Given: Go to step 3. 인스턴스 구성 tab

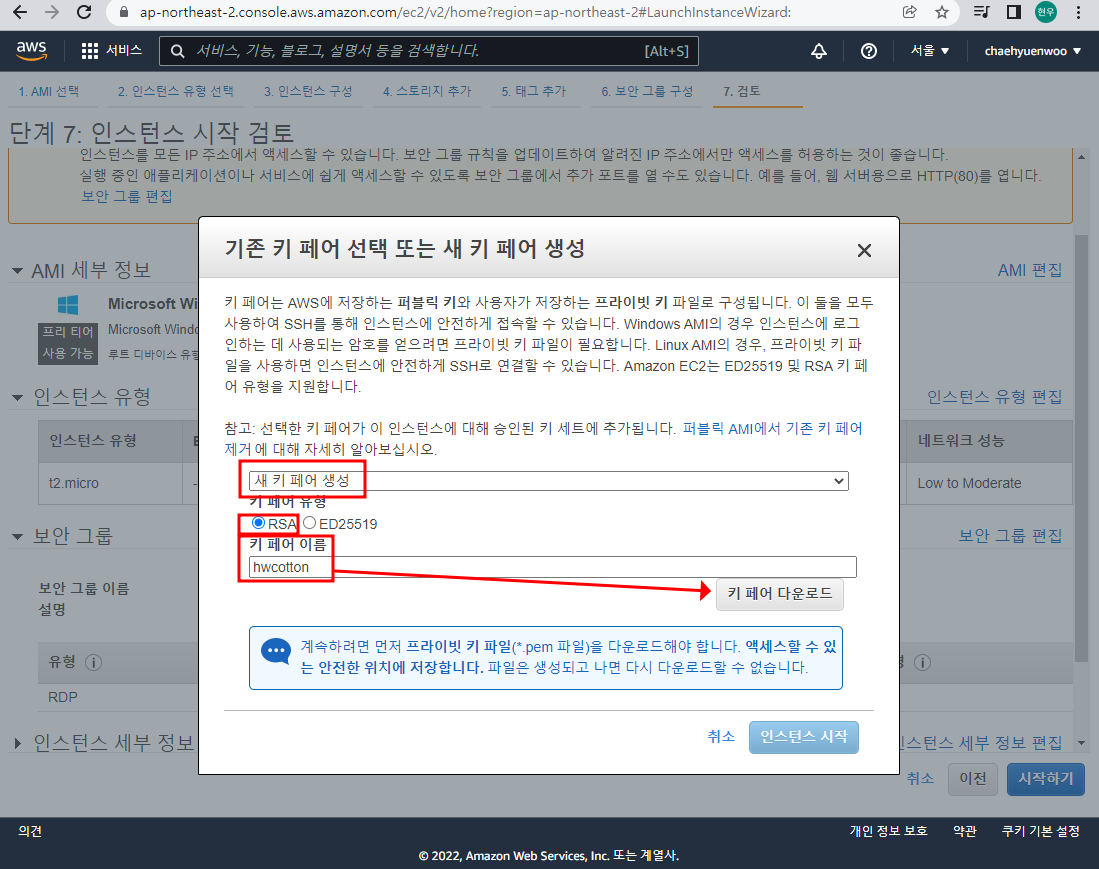Looking at the screenshot, I should [x=308, y=92].
